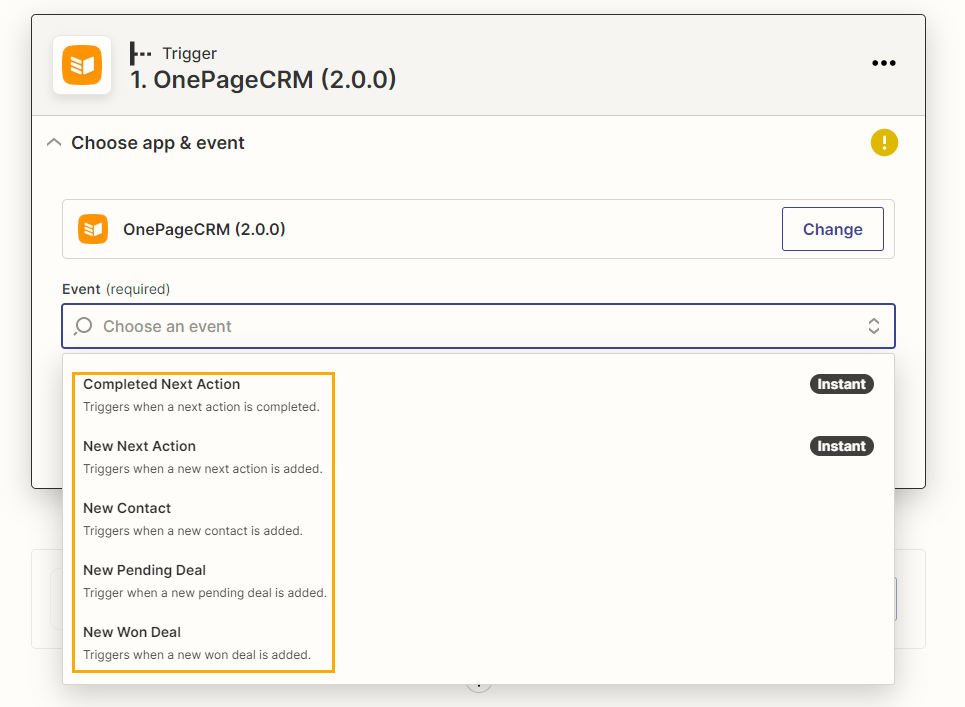Click the yellow warning exclamation icon
965x707 pixels.
coord(884,143)
